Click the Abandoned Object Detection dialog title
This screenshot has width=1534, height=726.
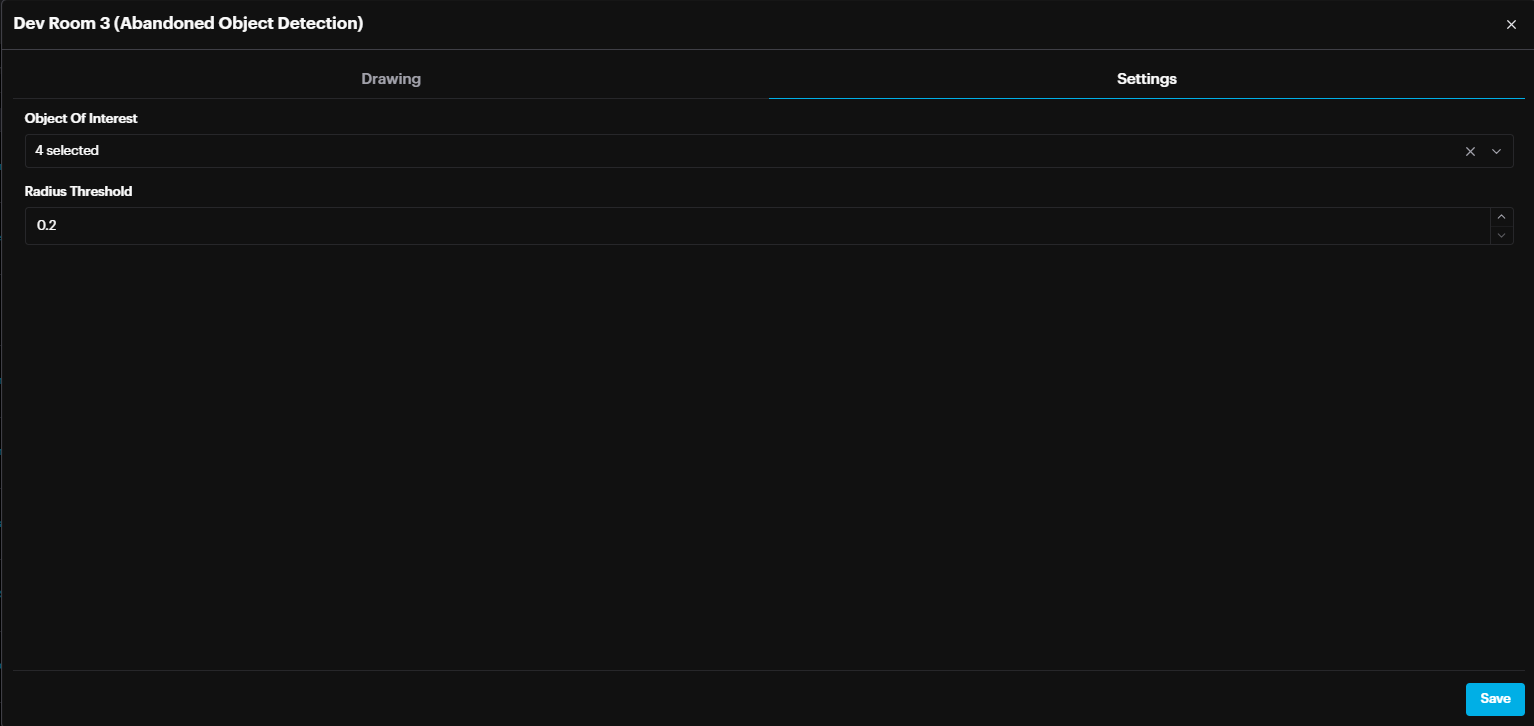[x=188, y=23]
